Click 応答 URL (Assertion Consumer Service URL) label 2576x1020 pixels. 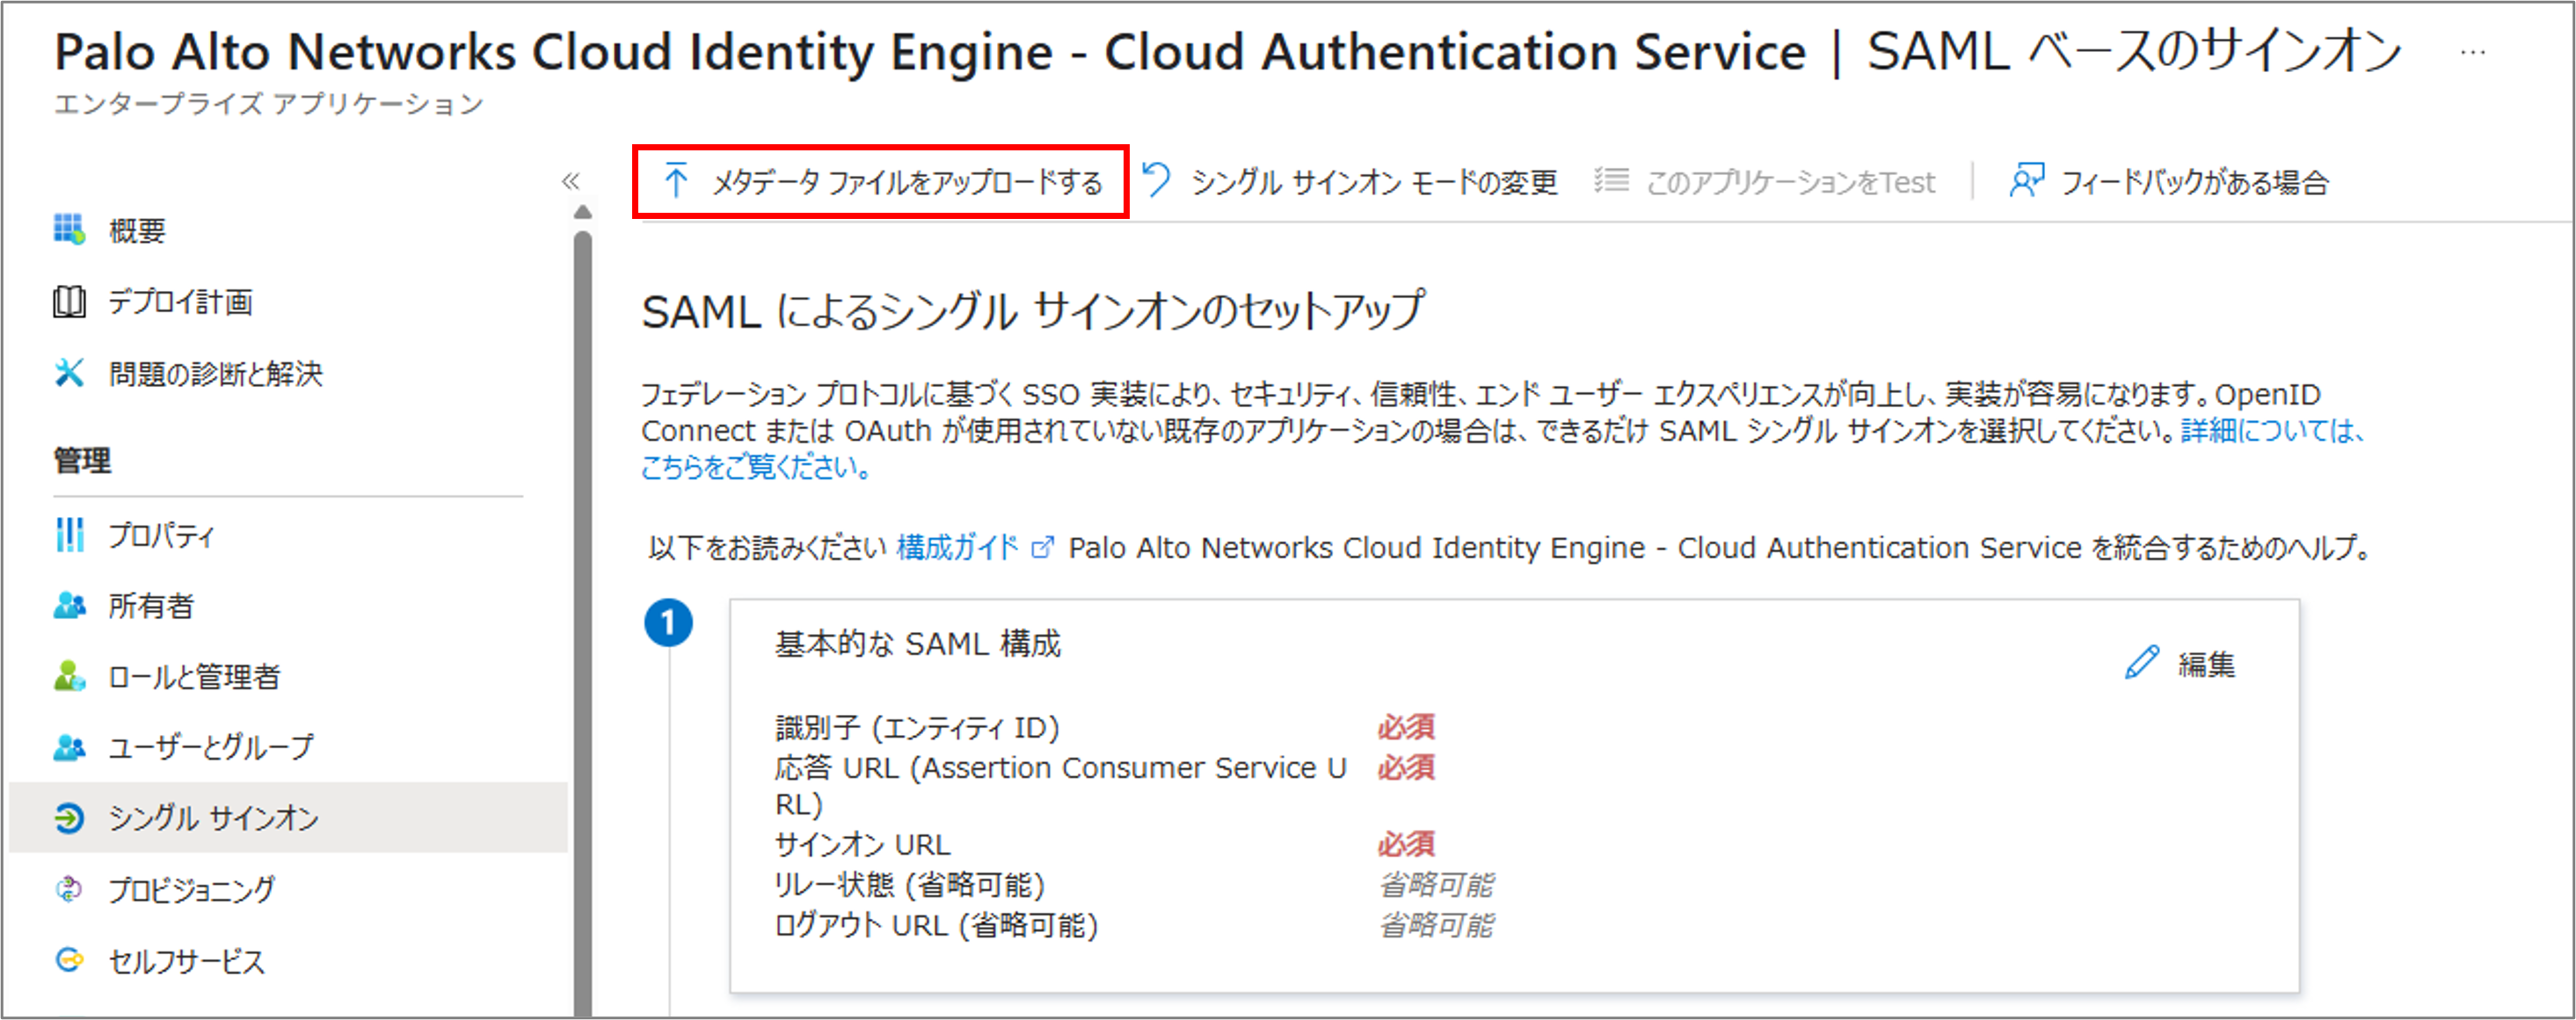[x=1061, y=786]
